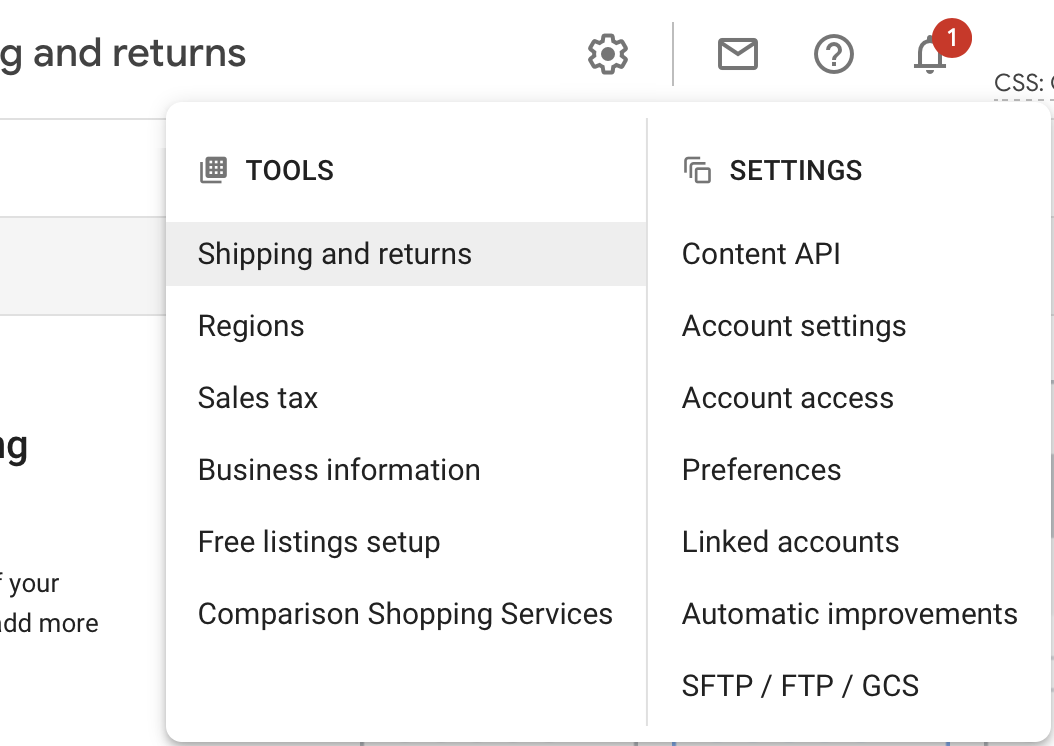
Task: Open the mail envelope icon
Action: (738, 54)
